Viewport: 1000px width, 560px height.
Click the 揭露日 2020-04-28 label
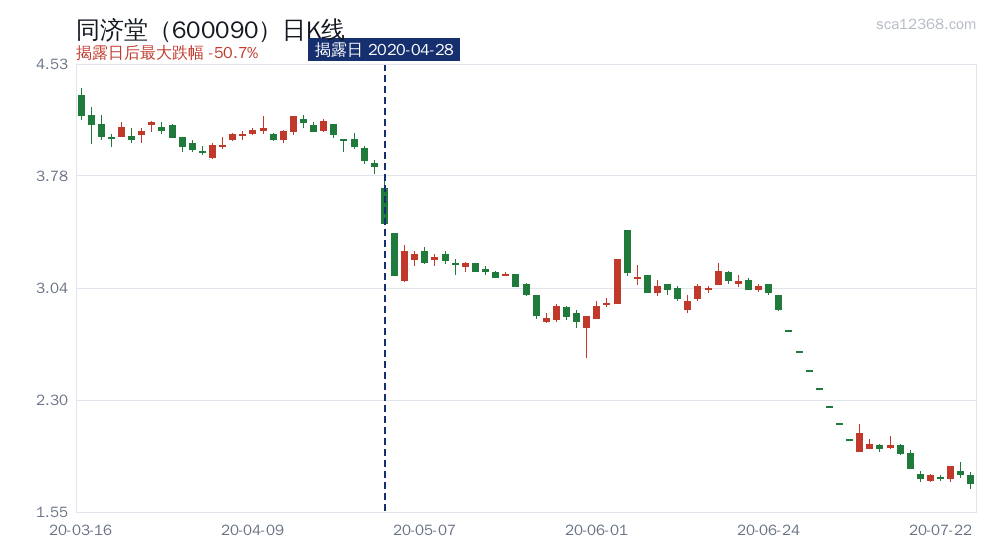click(x=384, y=50)
